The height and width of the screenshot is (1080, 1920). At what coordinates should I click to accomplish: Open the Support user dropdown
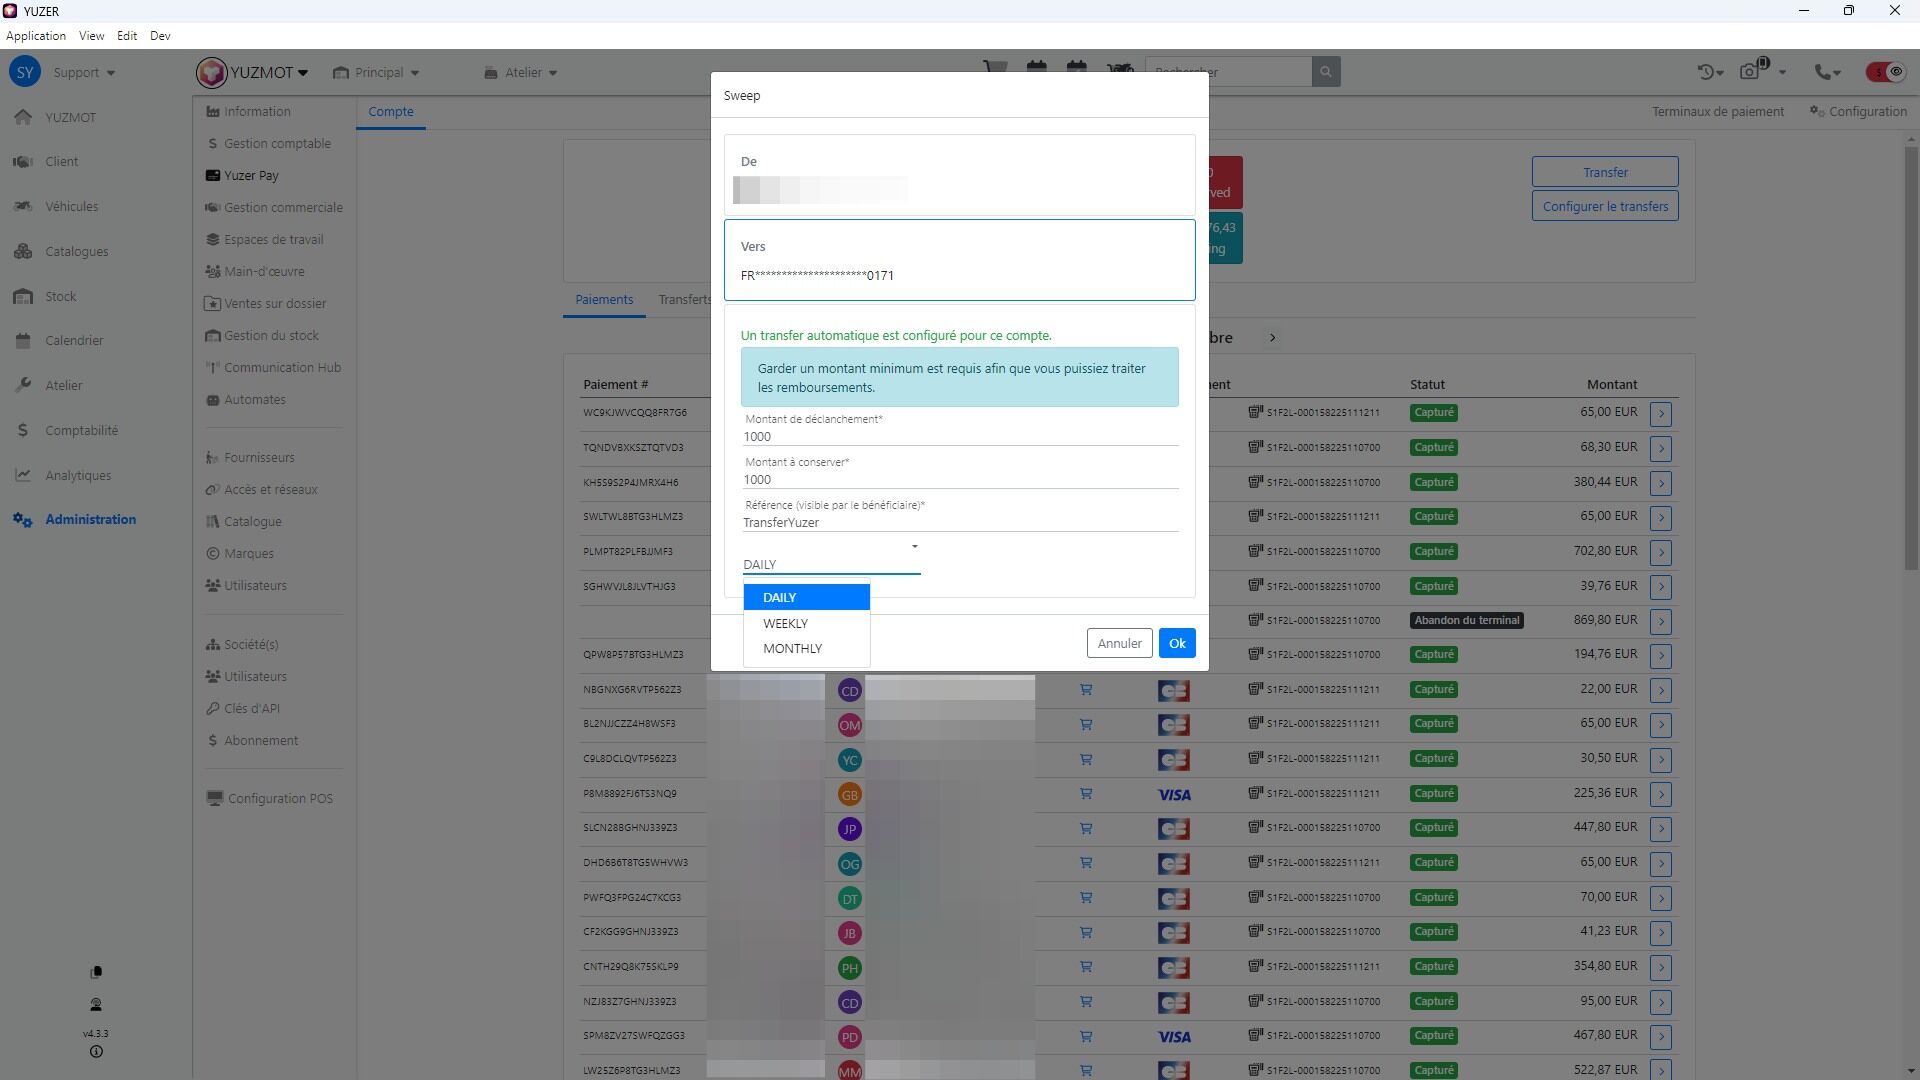click(84, 73)
